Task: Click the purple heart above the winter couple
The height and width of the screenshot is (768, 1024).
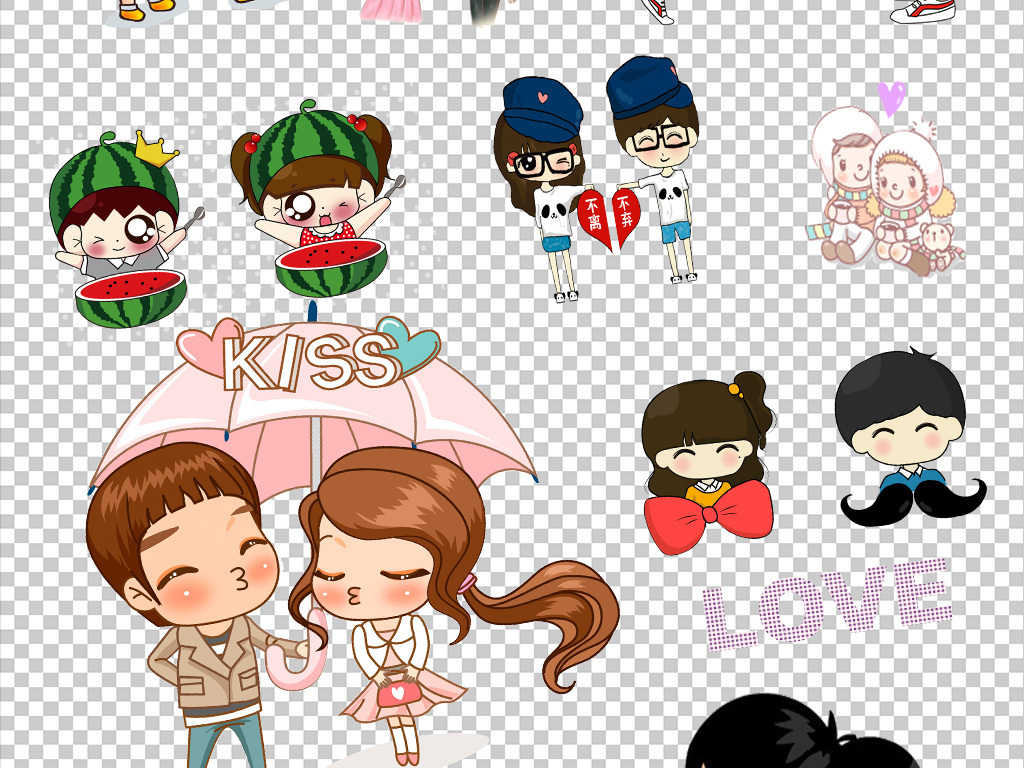Action: click(891, 98)
